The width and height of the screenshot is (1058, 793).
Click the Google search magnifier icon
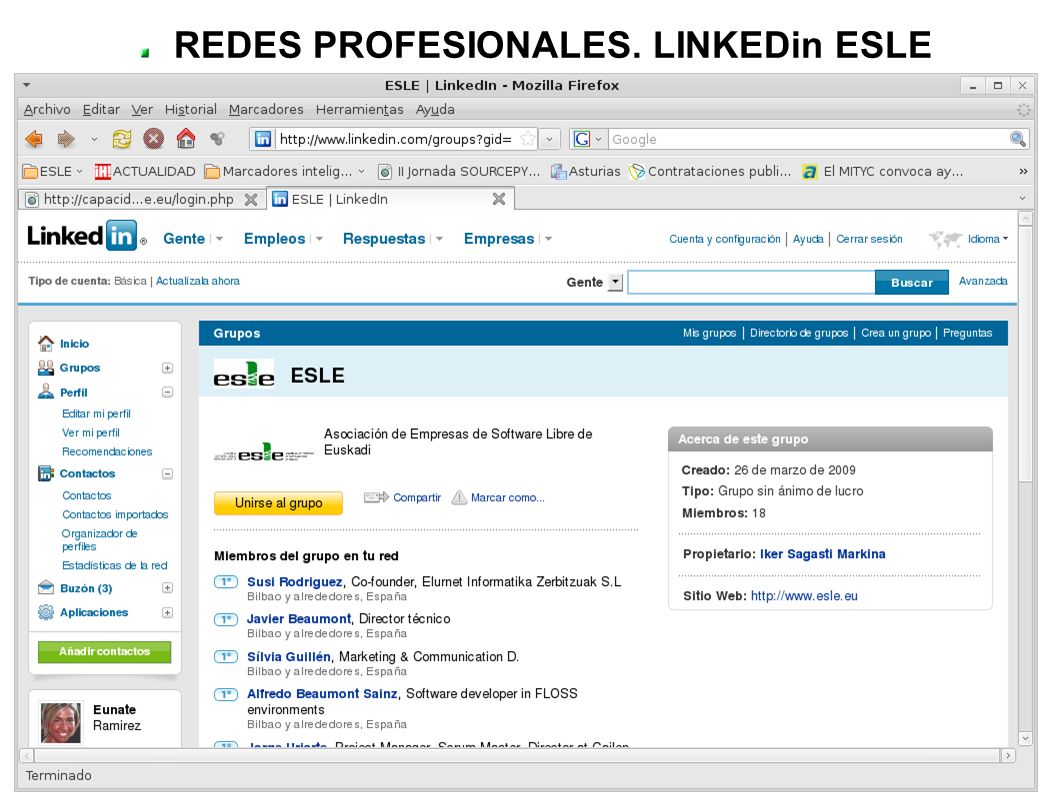coord(1018,139)
